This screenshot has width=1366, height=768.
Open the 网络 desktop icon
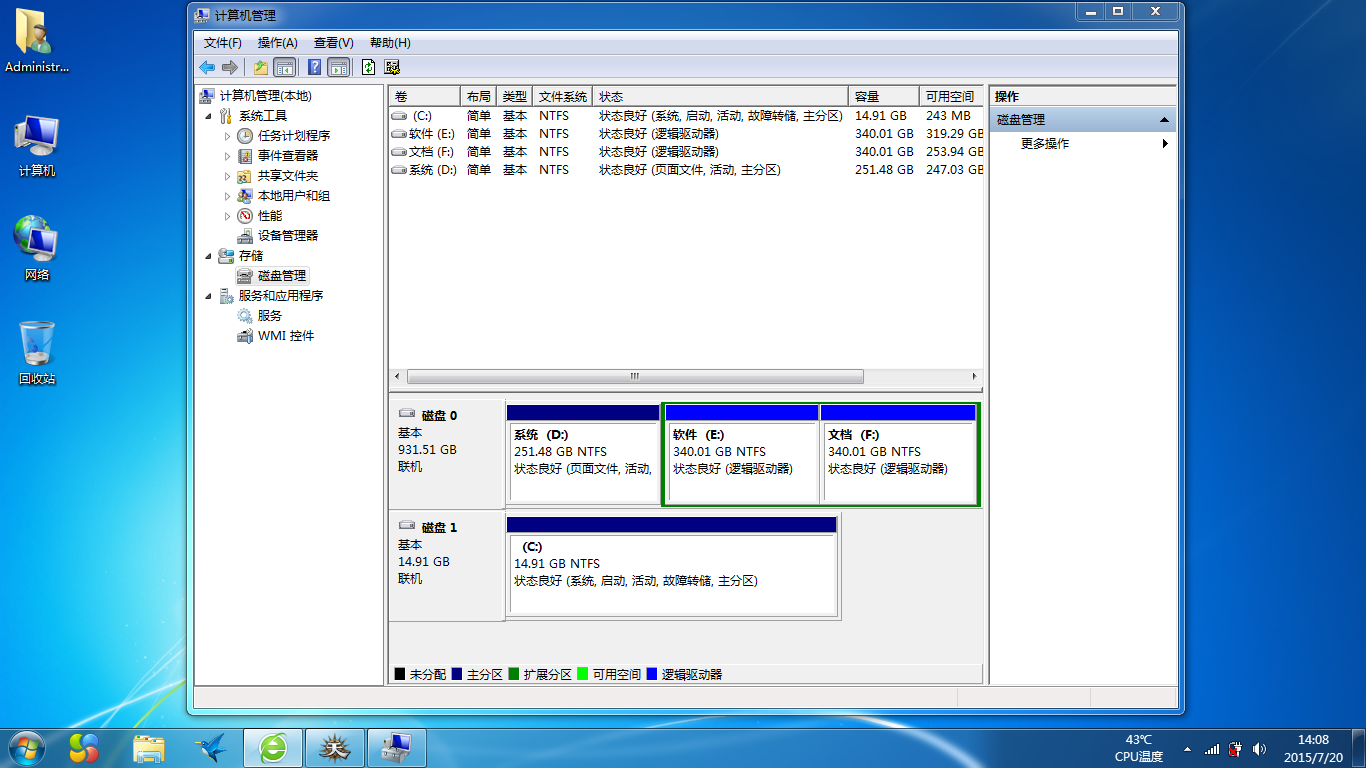[x=37, y=248]
